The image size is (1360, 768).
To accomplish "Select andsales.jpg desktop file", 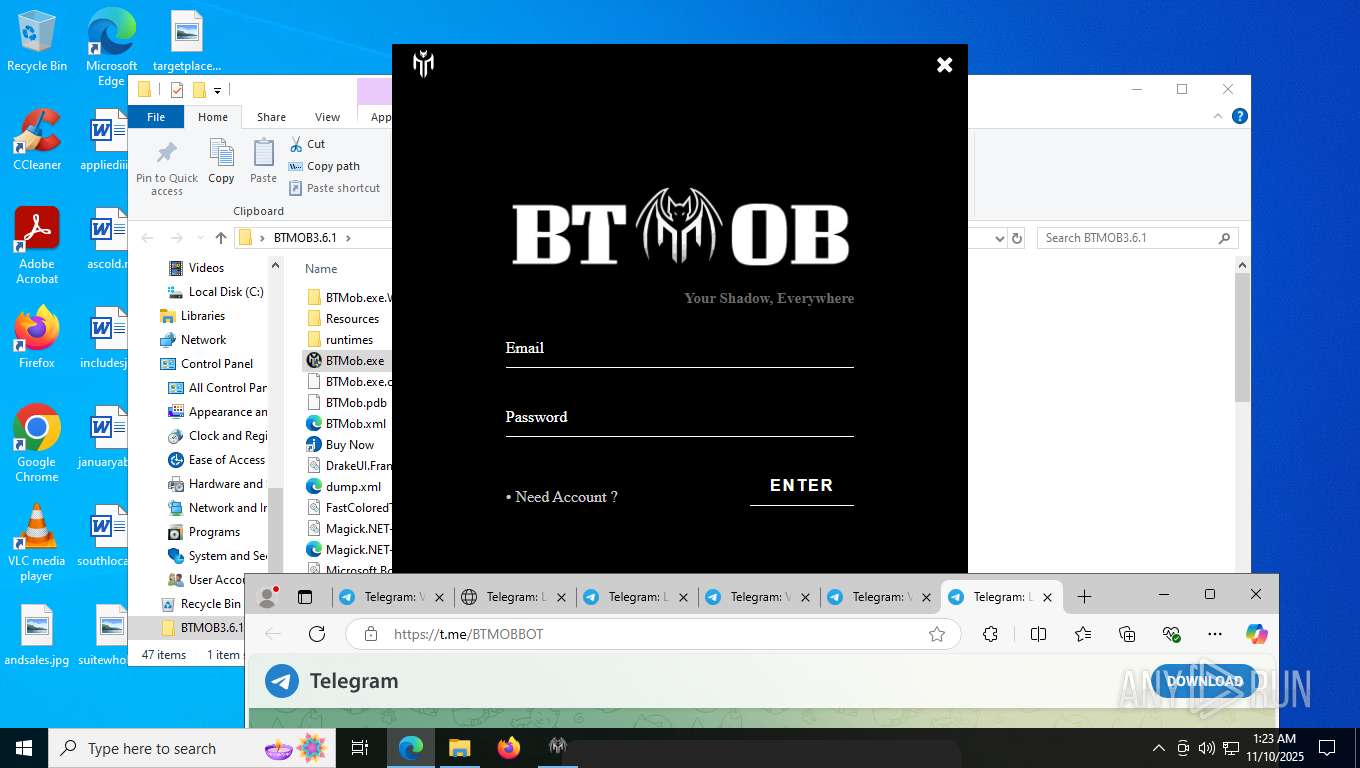I will pos(37,637).
